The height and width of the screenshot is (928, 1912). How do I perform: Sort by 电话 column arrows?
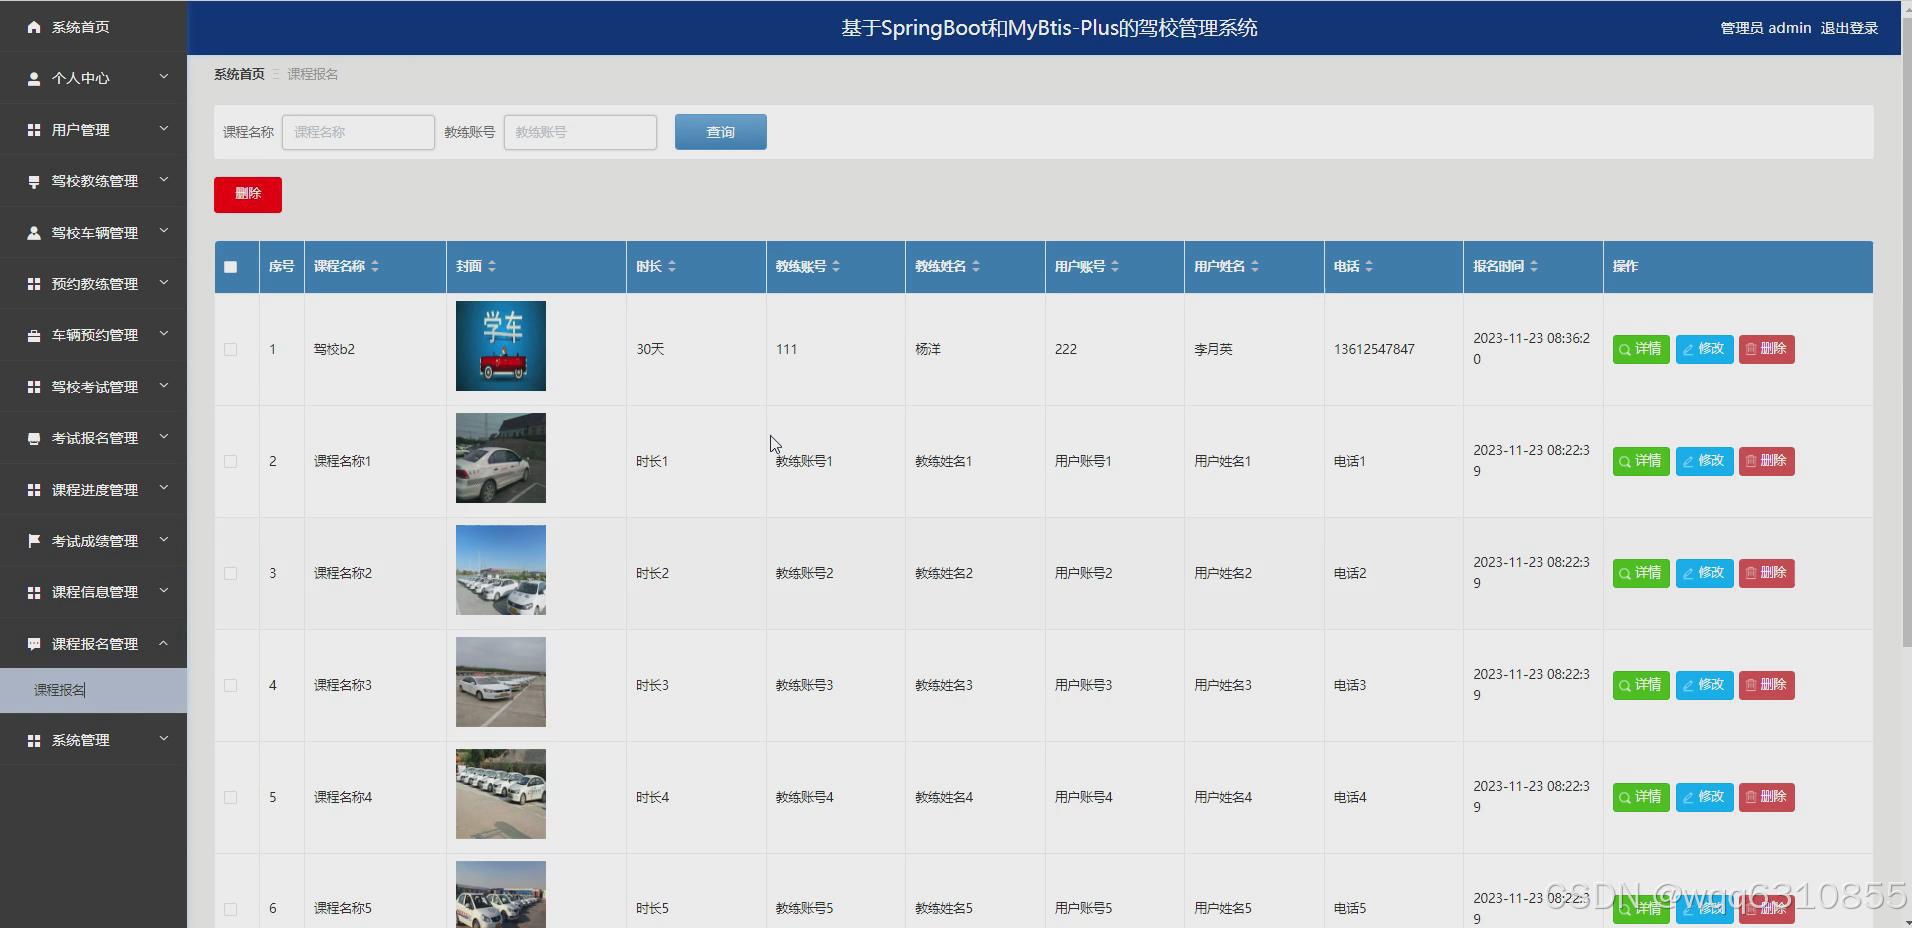coord(1369,266)
